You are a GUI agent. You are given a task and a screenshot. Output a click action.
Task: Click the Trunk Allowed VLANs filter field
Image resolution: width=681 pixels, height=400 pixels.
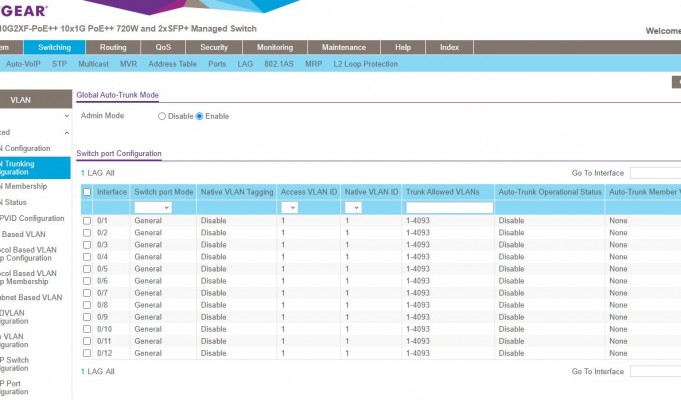tap(449, 207)
